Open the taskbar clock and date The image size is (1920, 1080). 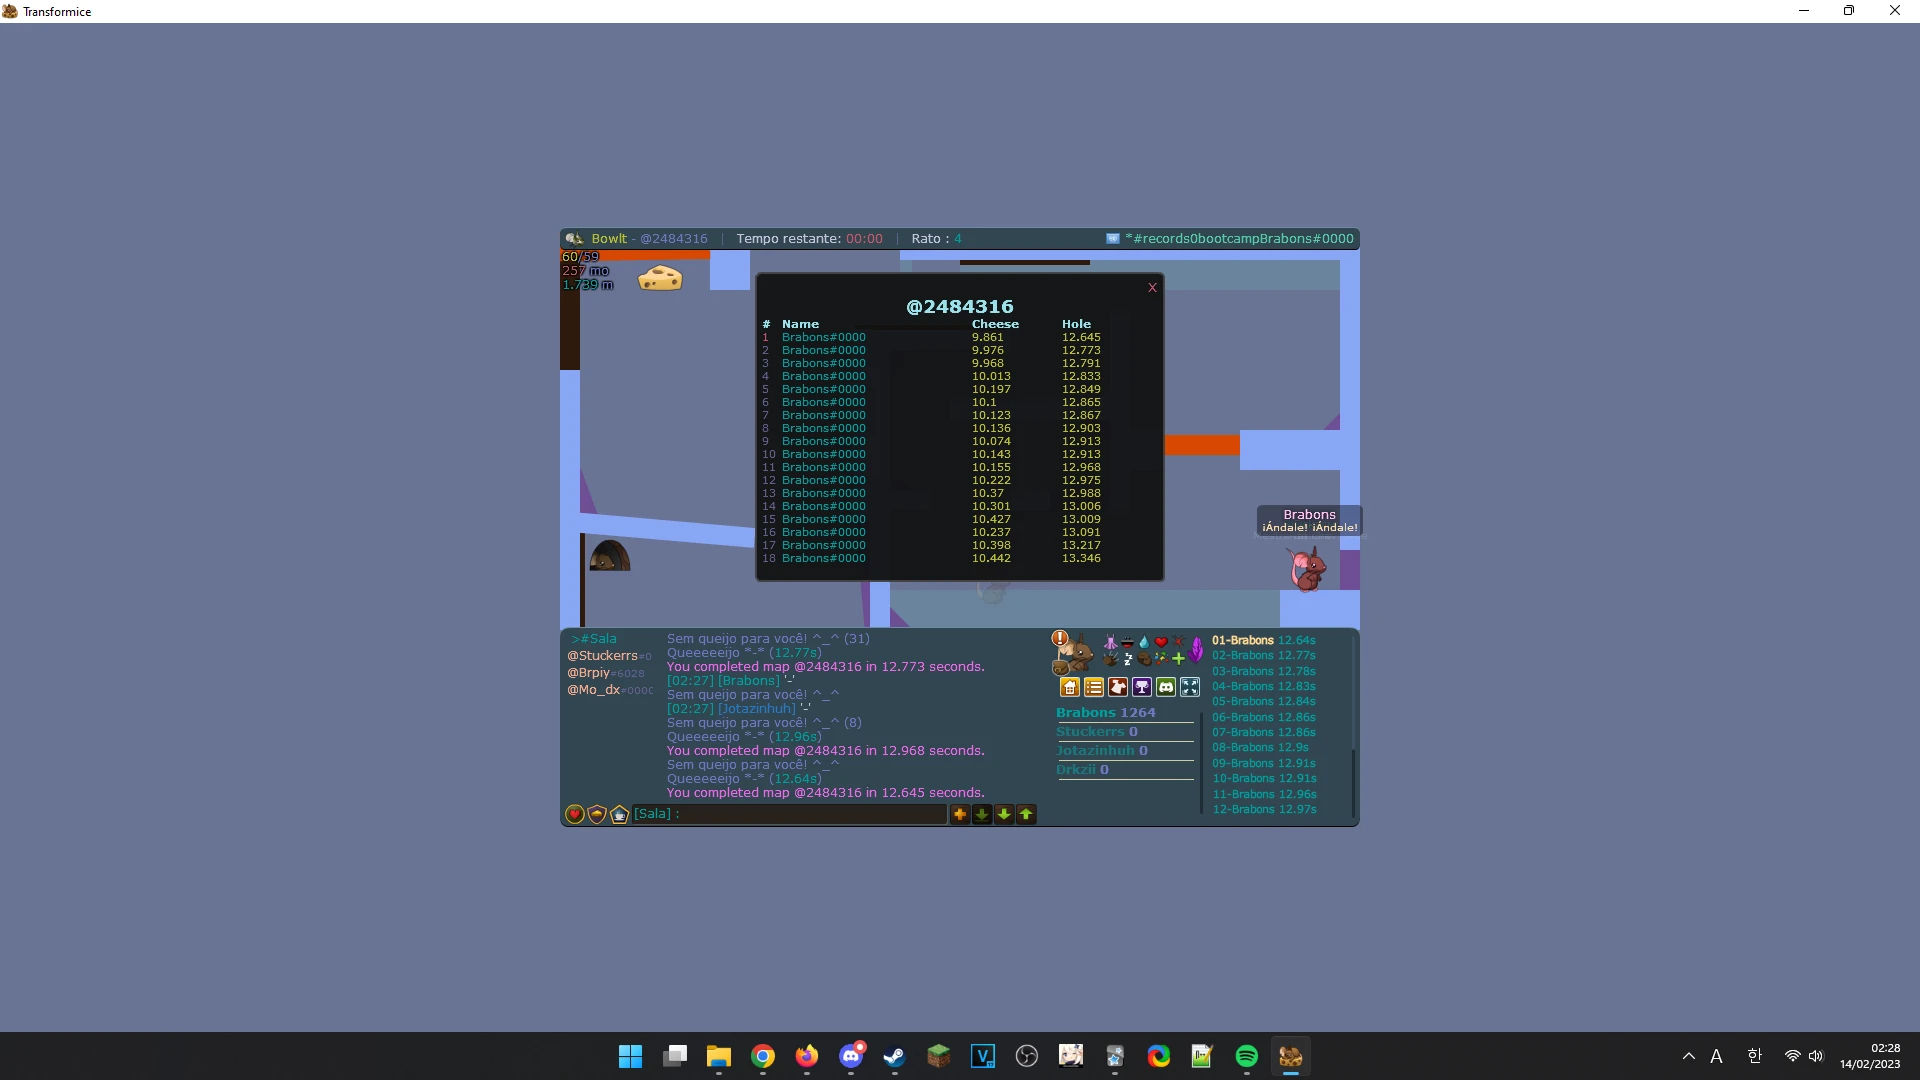coord(1870,1056)
